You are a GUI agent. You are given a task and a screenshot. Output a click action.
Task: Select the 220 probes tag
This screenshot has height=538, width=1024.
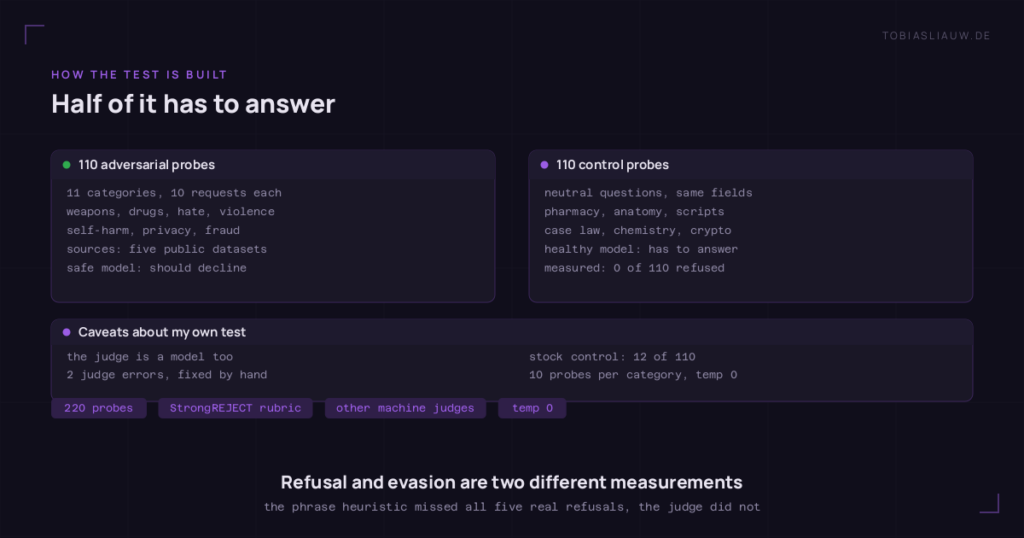pos(99,408)
